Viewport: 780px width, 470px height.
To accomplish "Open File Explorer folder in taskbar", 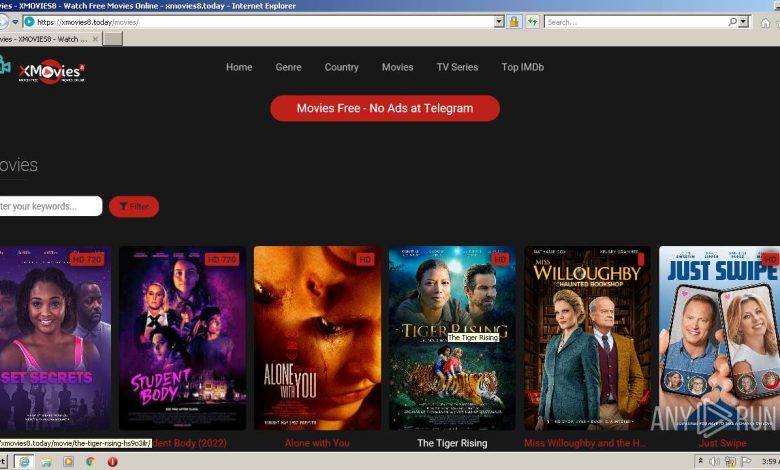I will 46,462.
